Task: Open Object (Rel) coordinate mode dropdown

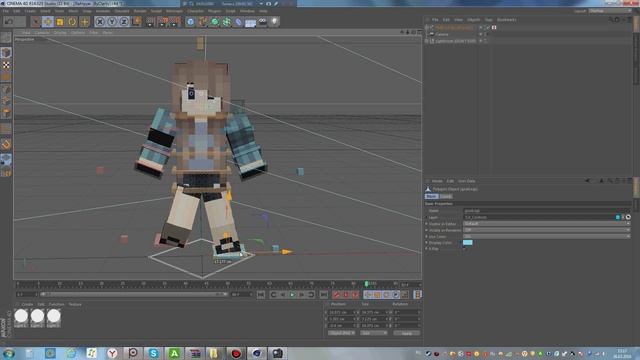Action: pyautogui.click(x=342, y=333)
